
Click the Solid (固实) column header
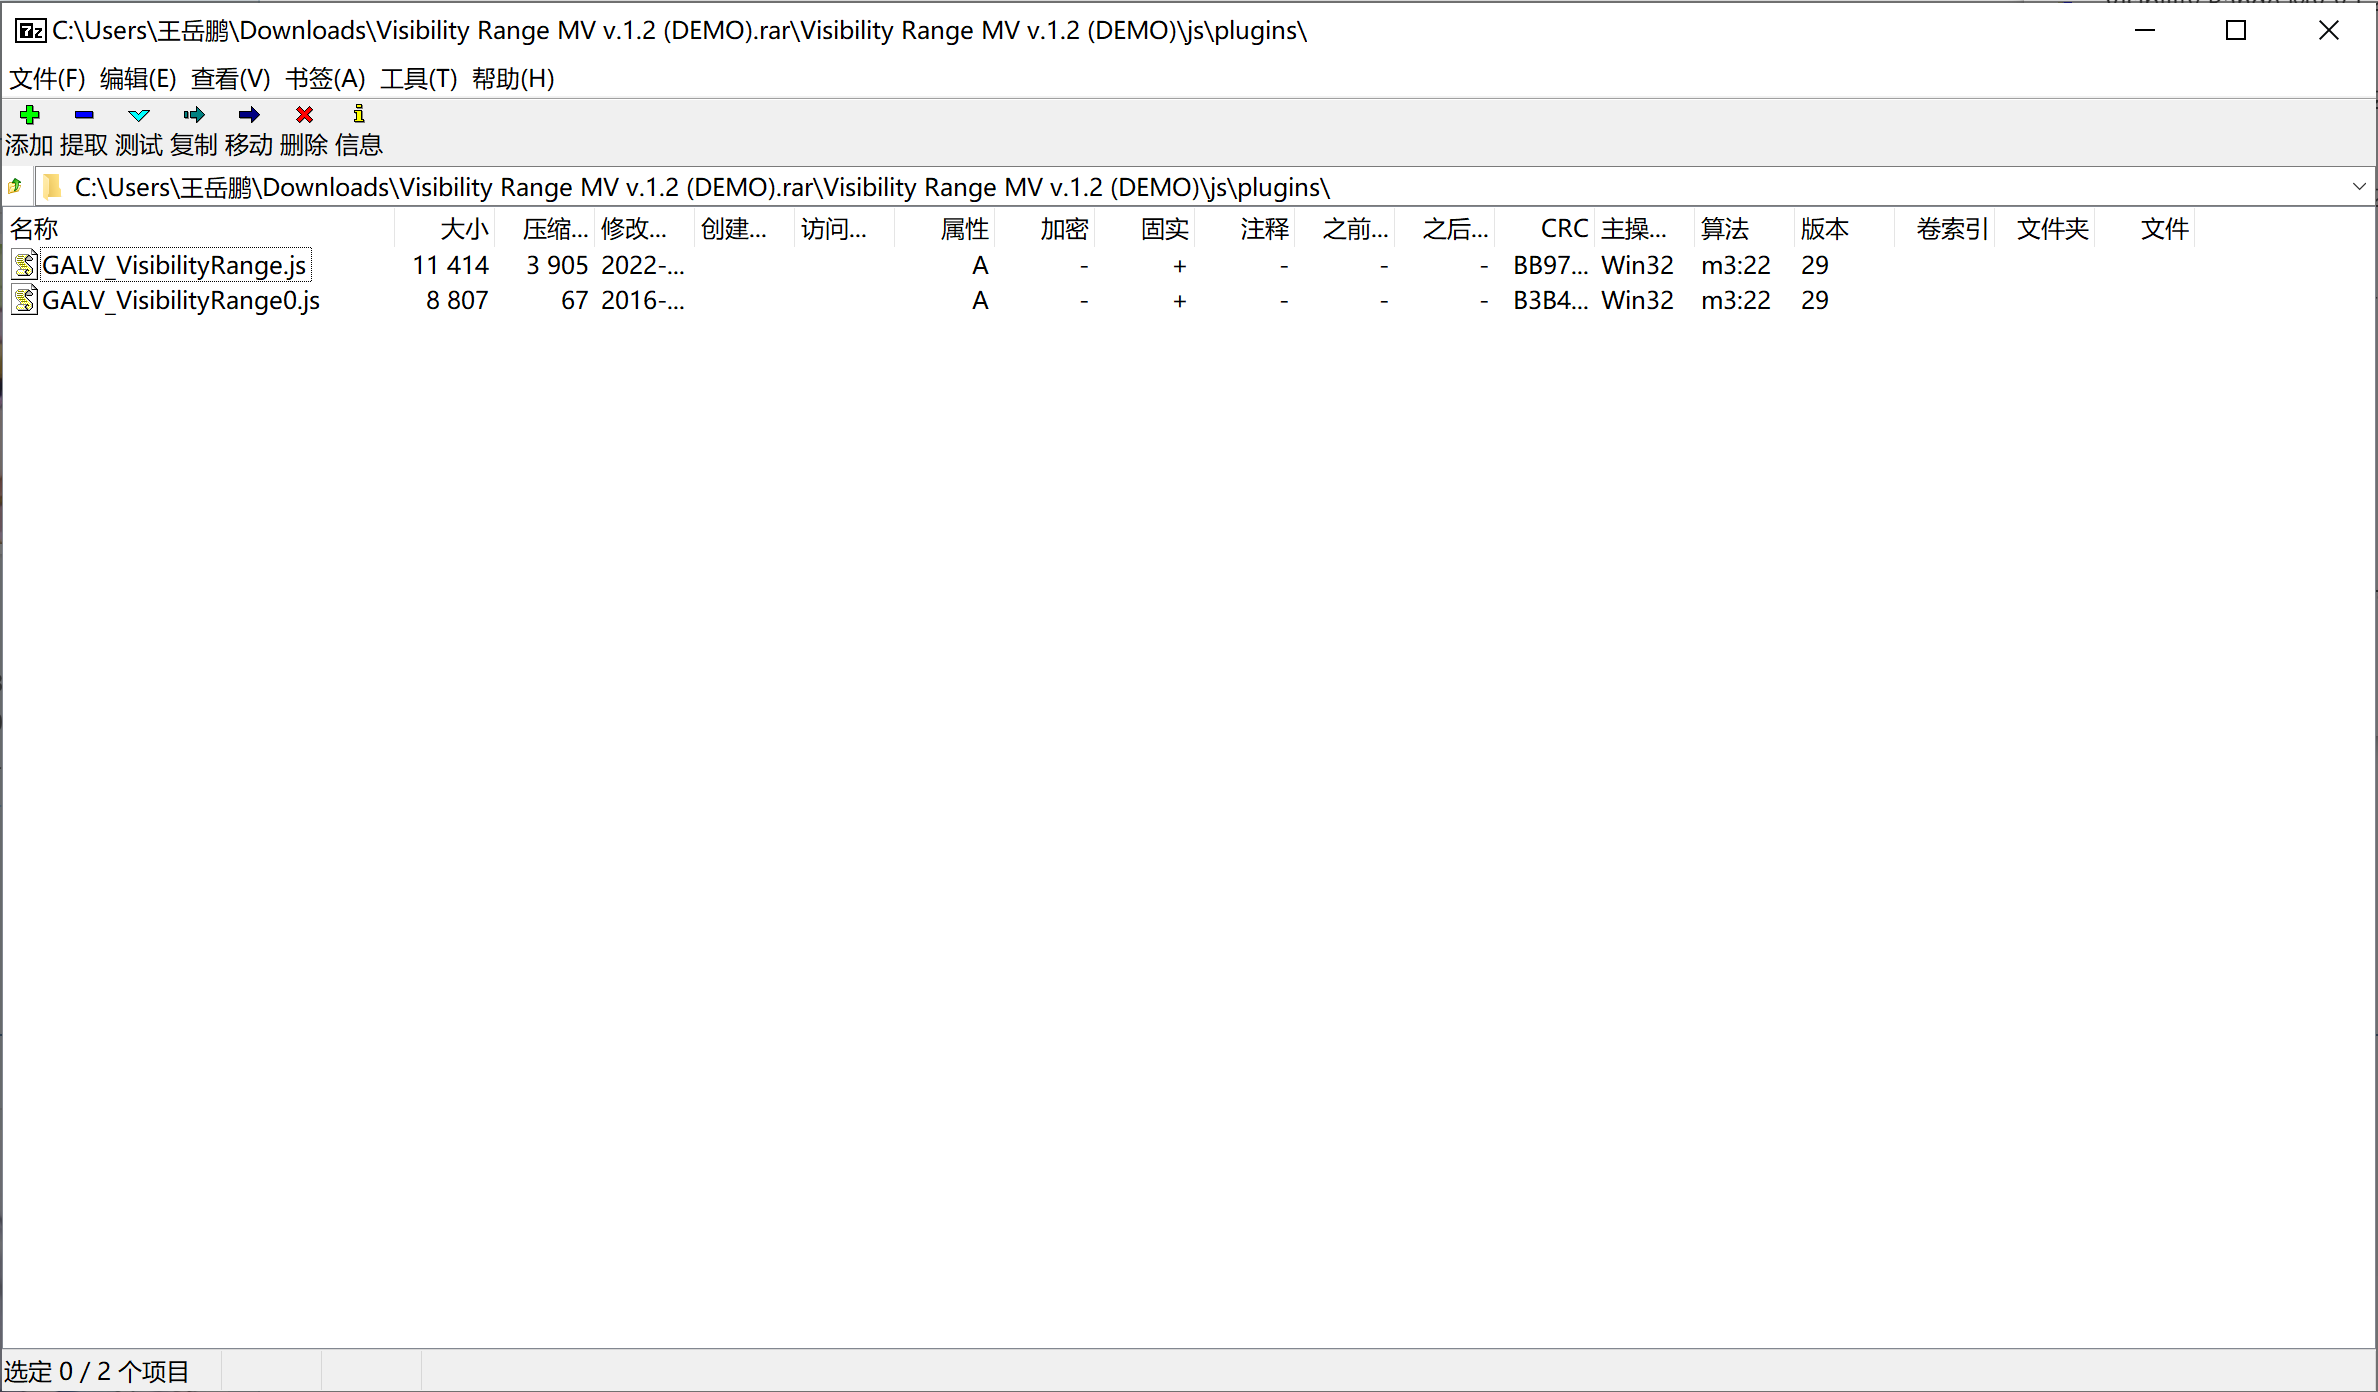coord(1145,229)
